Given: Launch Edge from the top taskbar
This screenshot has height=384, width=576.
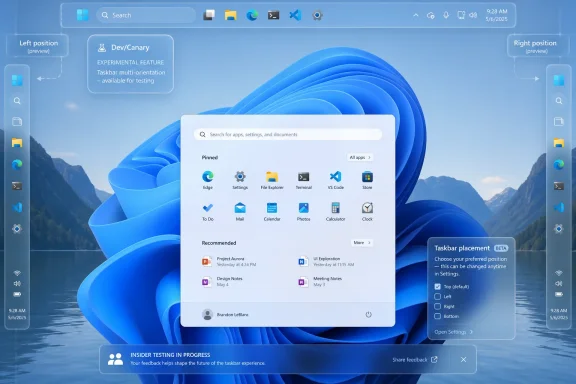Looking at the screenshot, I should point(252,15).
